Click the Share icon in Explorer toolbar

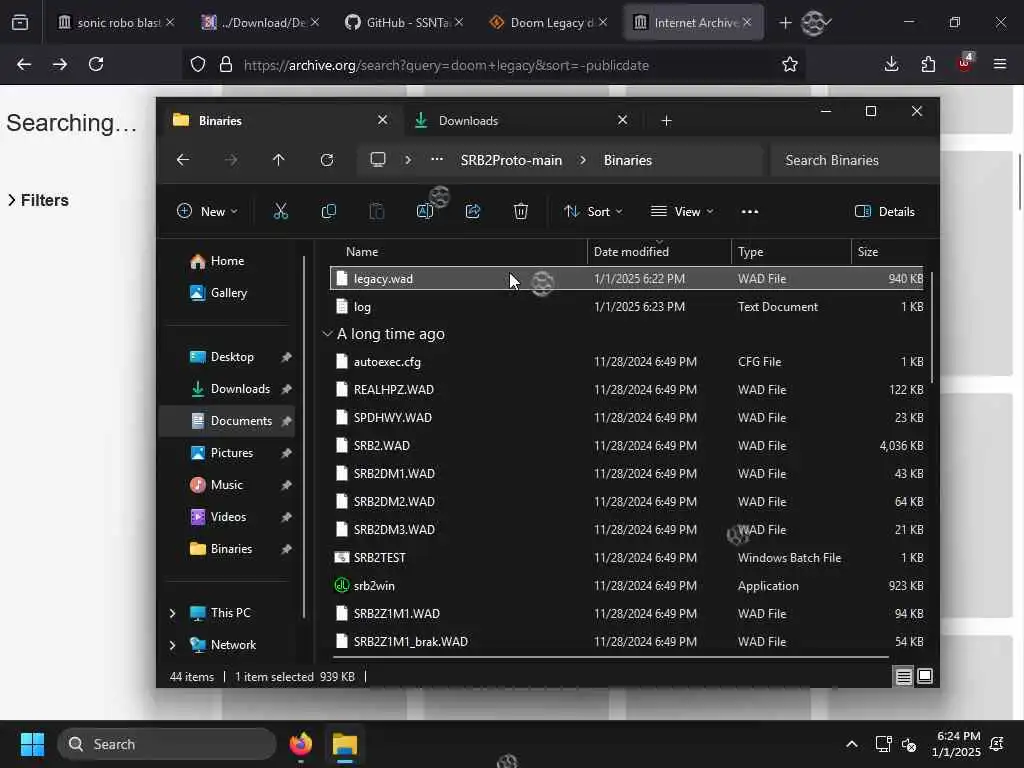tap(473, 212)
